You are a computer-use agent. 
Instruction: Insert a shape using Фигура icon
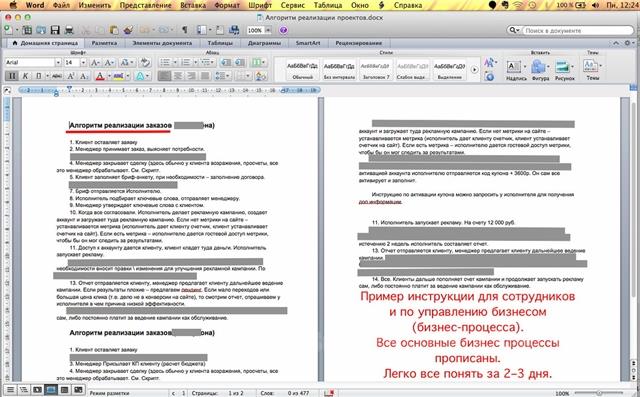540,69
